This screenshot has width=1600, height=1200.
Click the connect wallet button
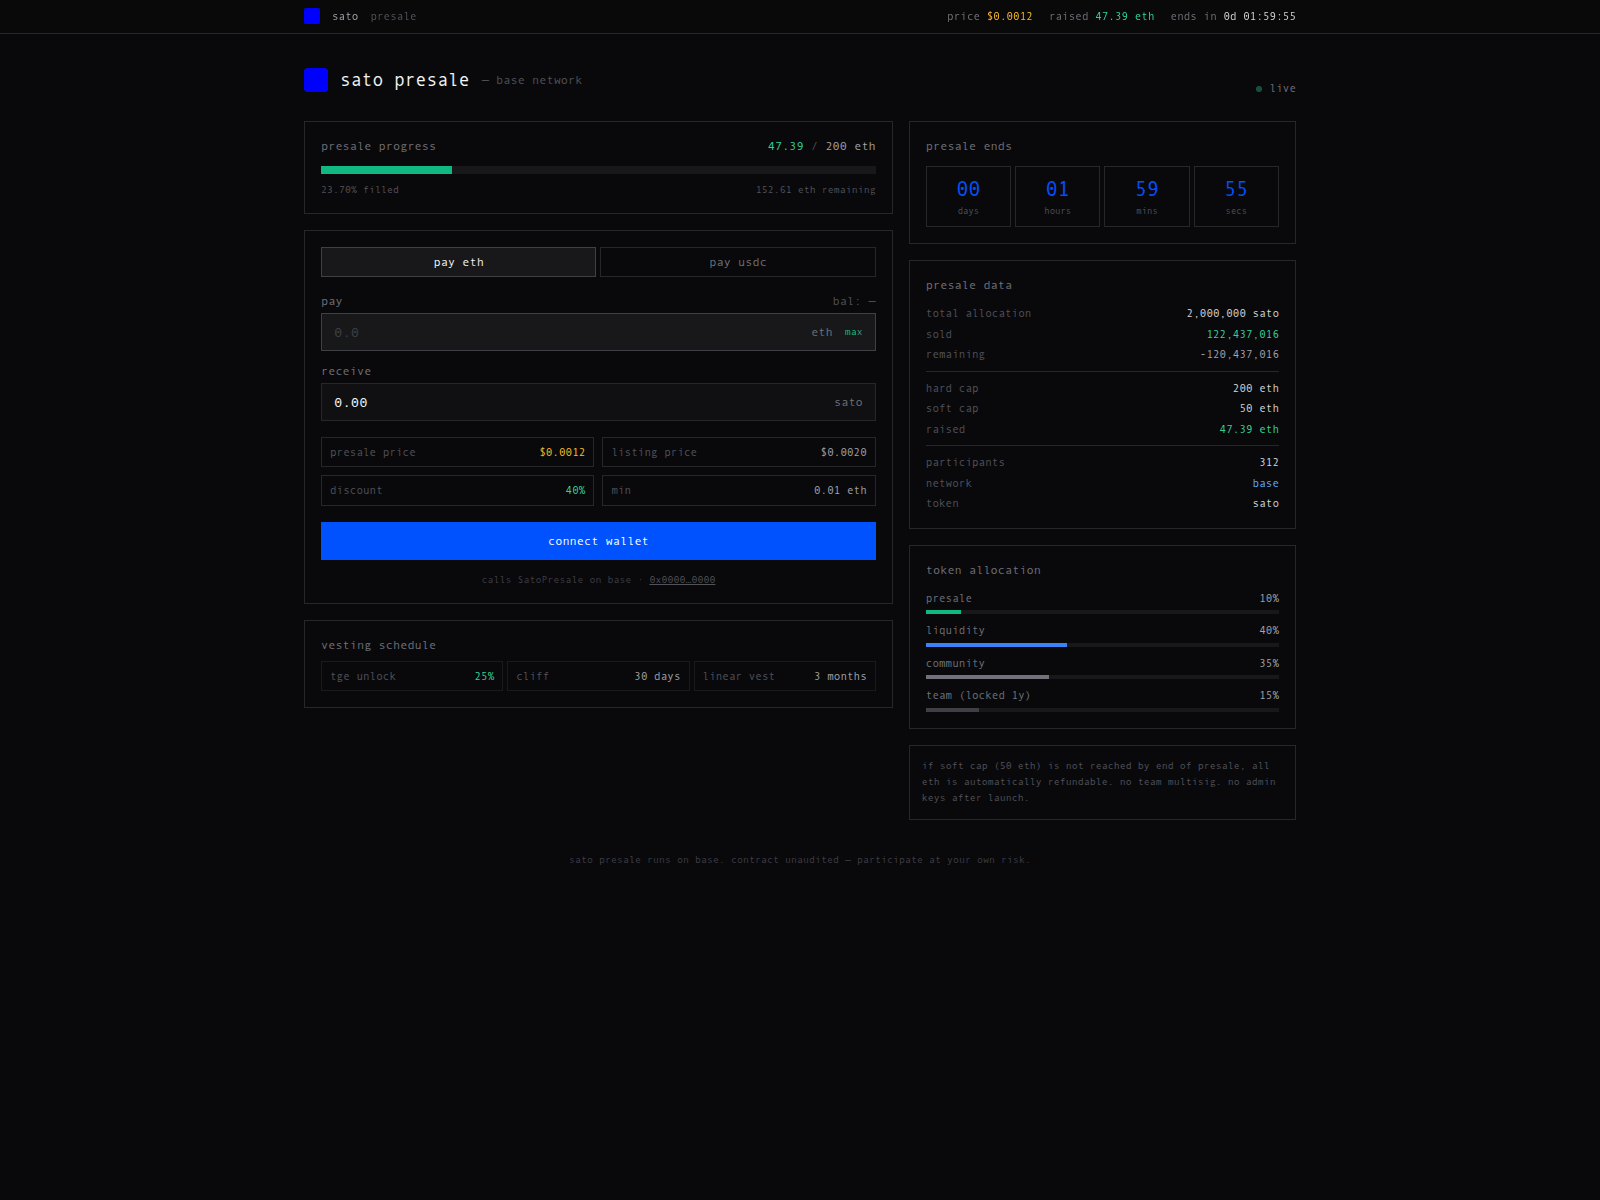click(598, 541)
